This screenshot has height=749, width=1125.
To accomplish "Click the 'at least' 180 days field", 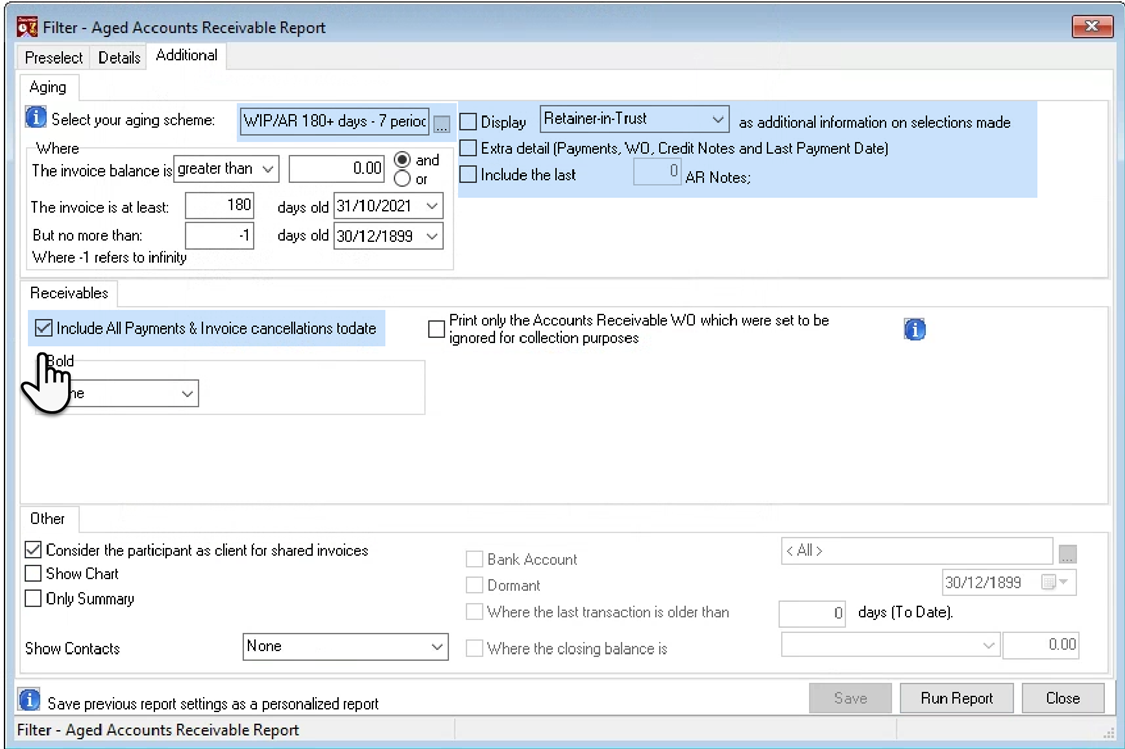I will click(x=220, y=206).
